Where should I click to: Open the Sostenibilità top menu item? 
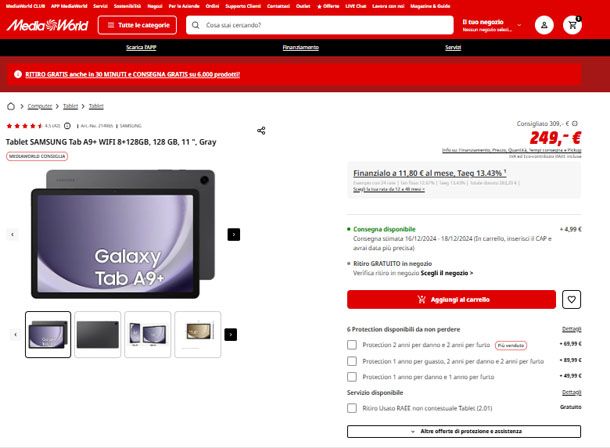tap(127, 6)
